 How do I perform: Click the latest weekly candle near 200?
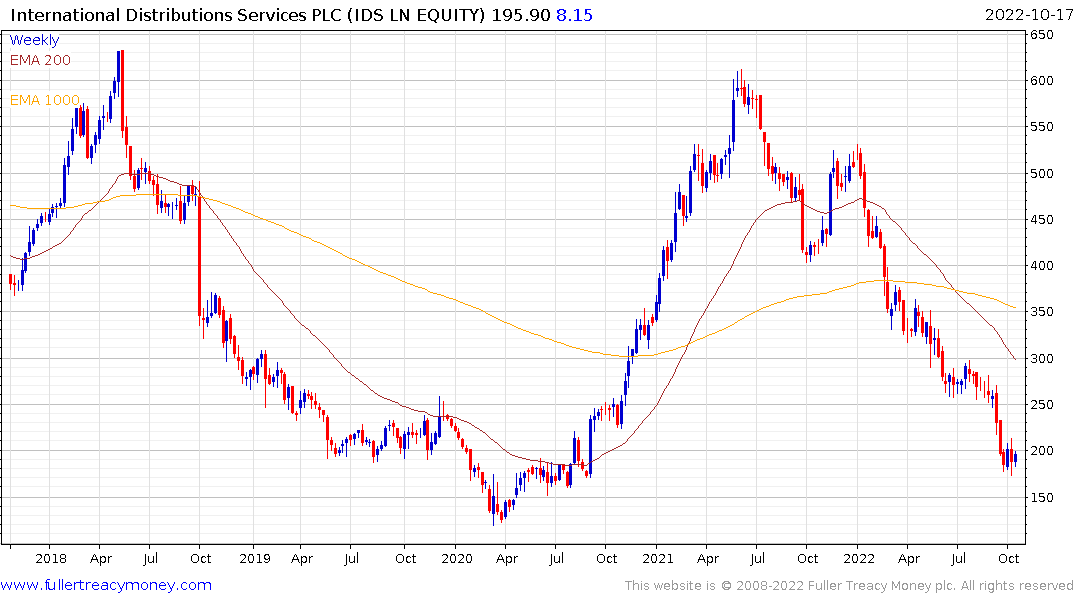point(1015,458)
